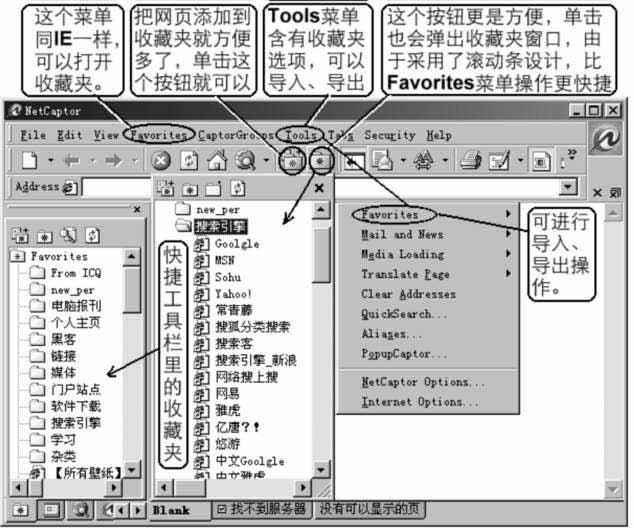Select the 电脑报刊 folder in sidebar
The image size is (634, 528).
(76, 306)
